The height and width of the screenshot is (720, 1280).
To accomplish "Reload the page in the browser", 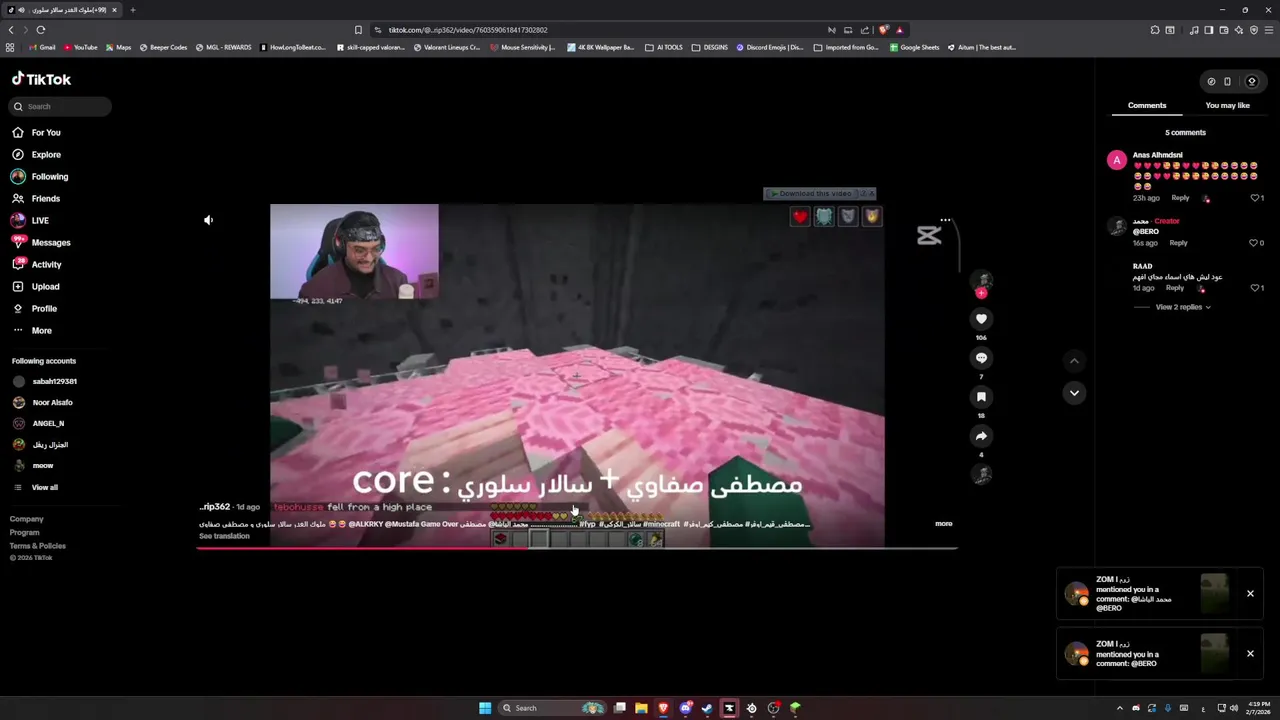I will coord(41,30).
